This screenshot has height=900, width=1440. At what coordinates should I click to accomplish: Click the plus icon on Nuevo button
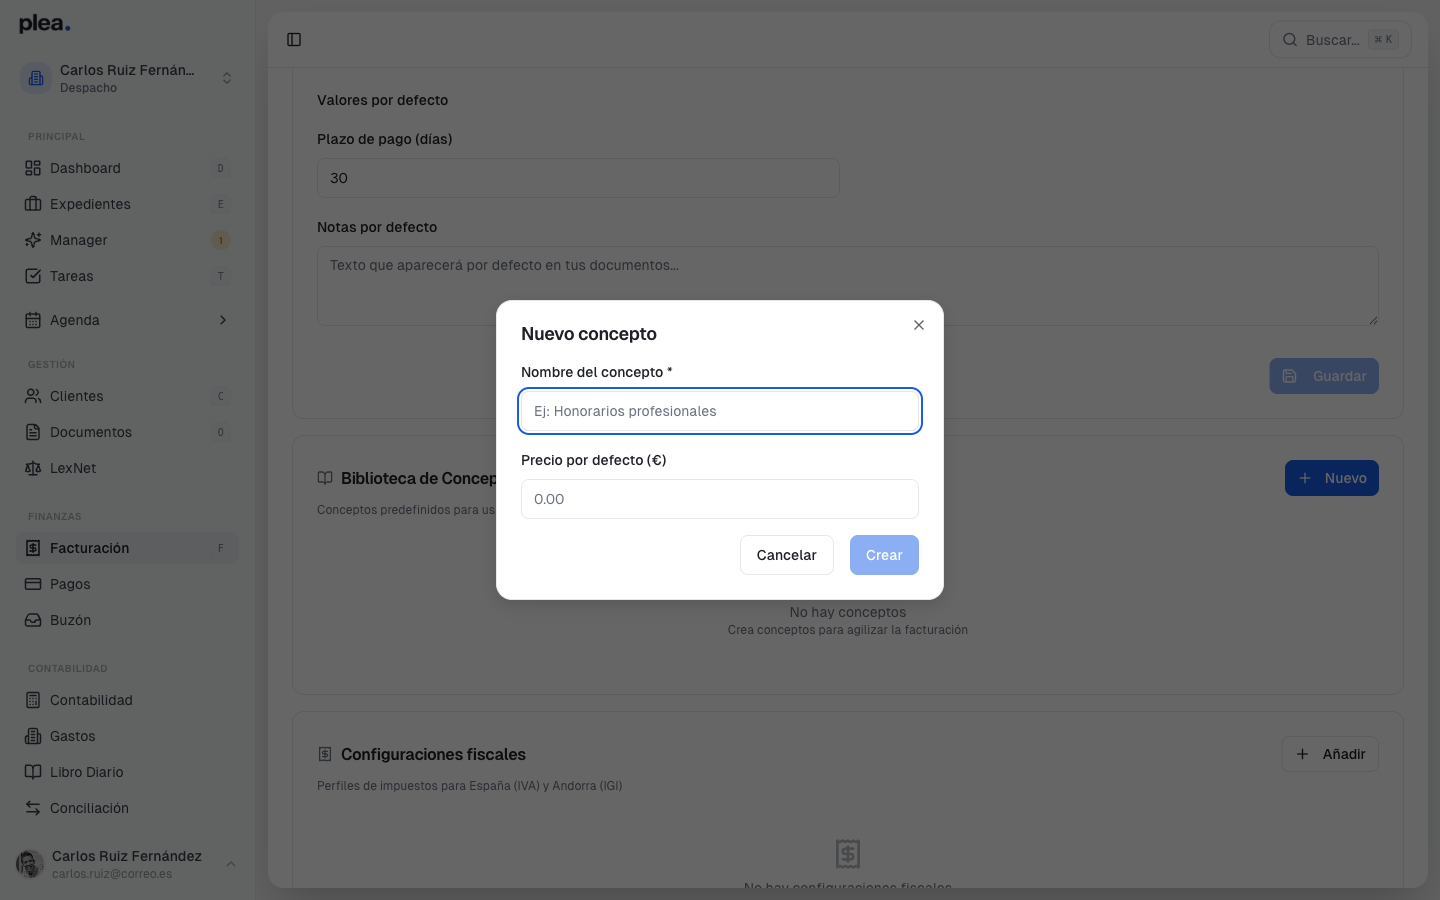click(1305, 478)
